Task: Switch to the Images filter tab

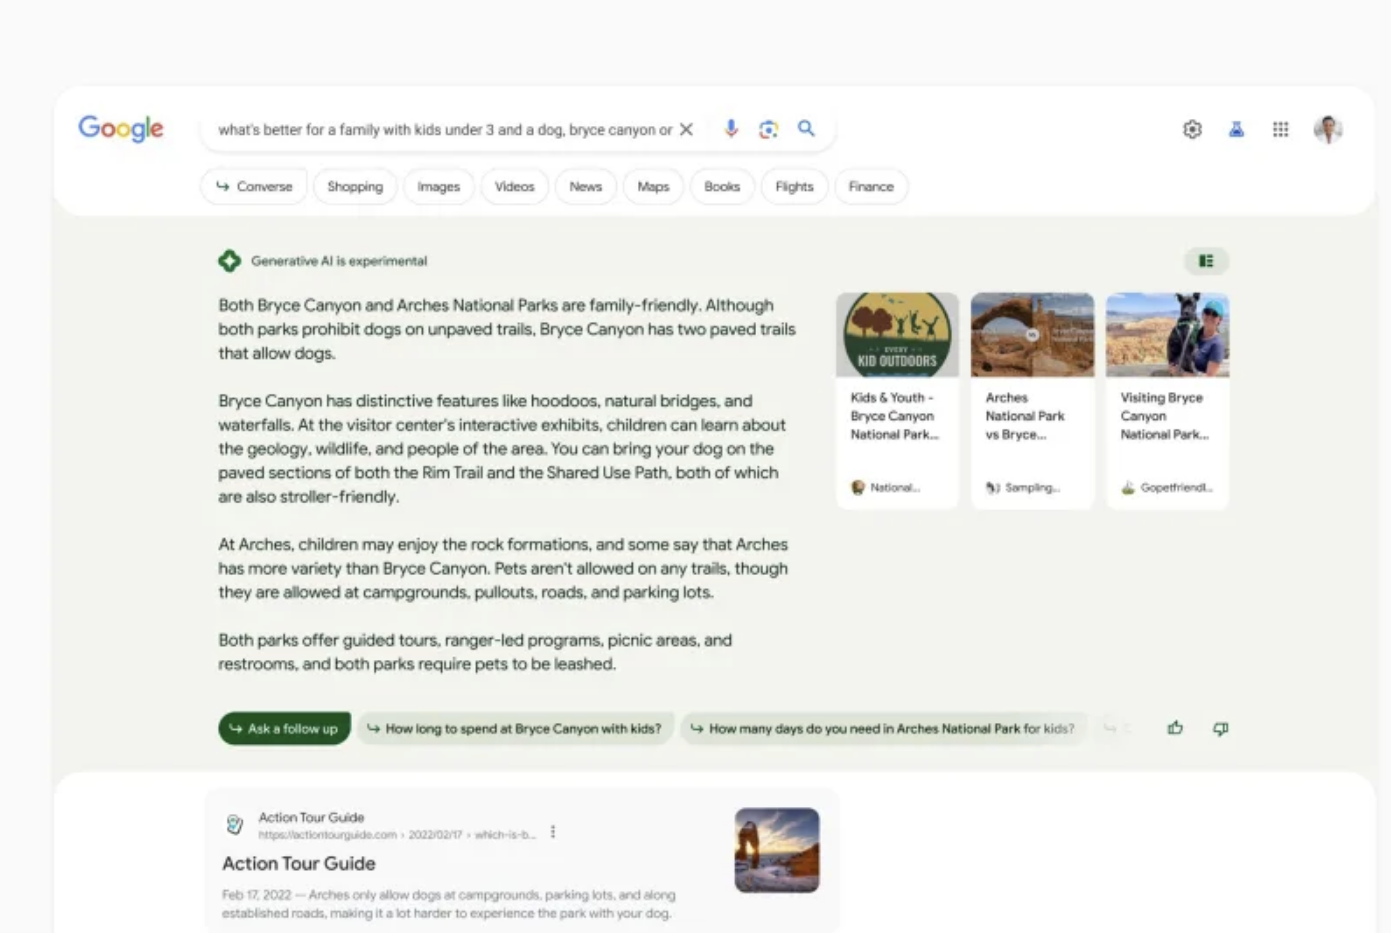Action: coord(438,187)
